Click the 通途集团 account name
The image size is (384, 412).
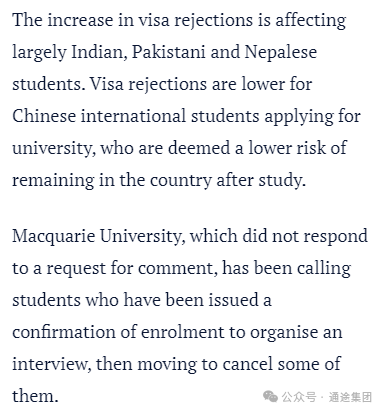click(350, 397)
